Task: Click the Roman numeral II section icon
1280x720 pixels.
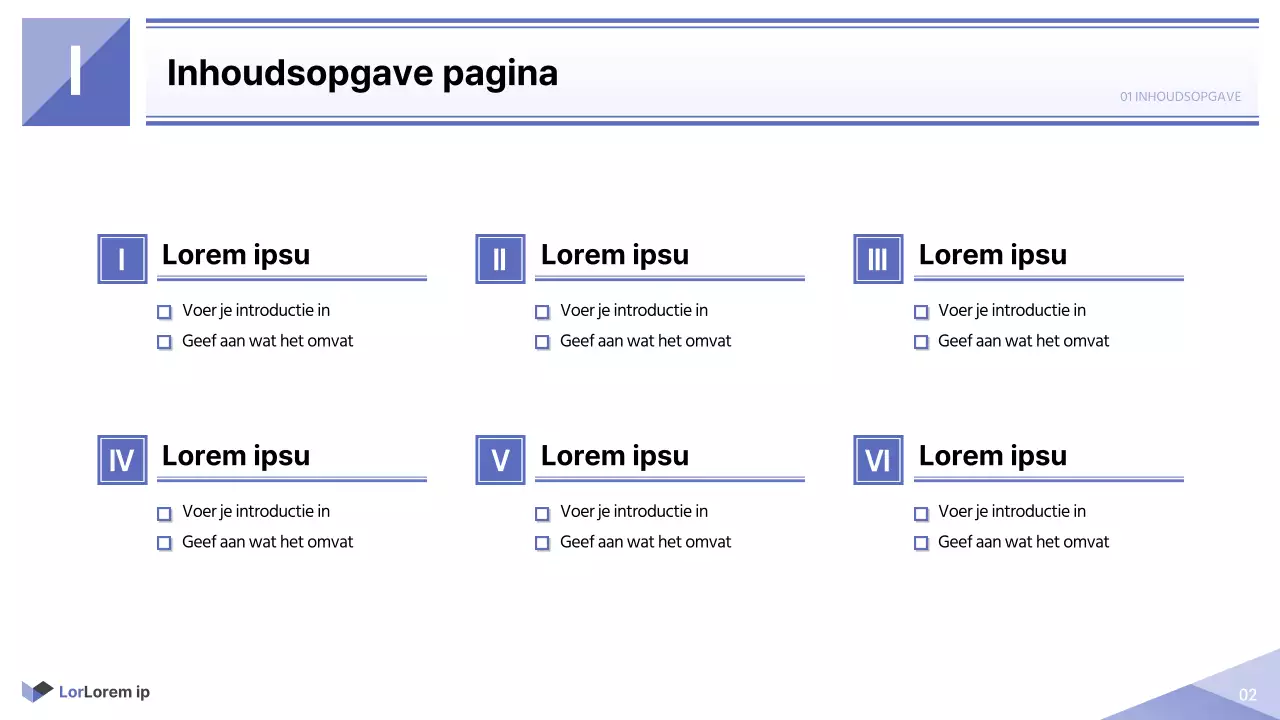Action: [x=500, y=259]
